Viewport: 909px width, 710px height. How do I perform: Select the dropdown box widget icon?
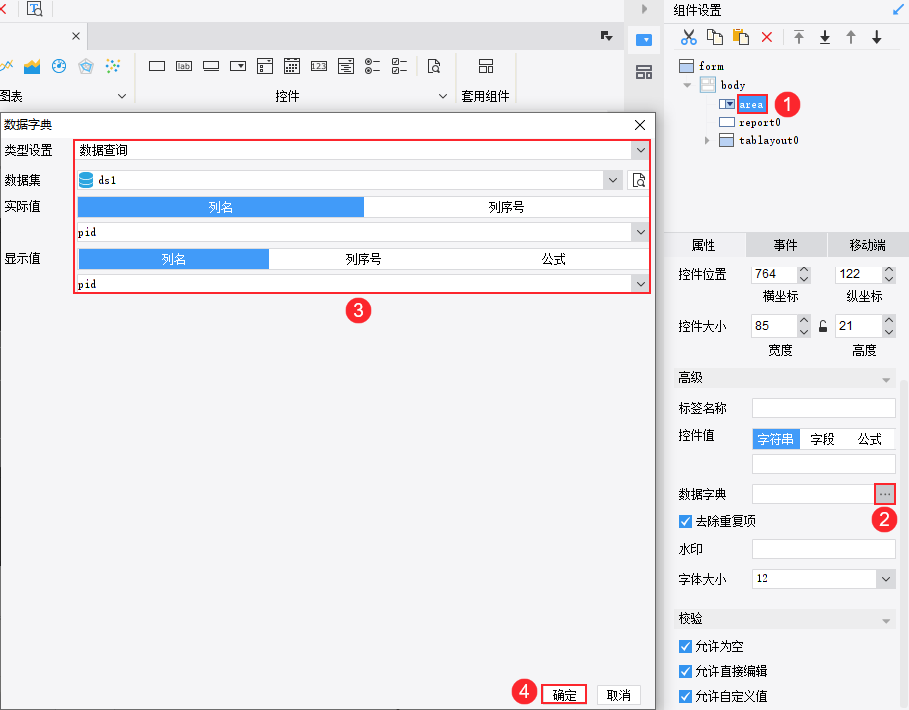click(x=238, y=66)
